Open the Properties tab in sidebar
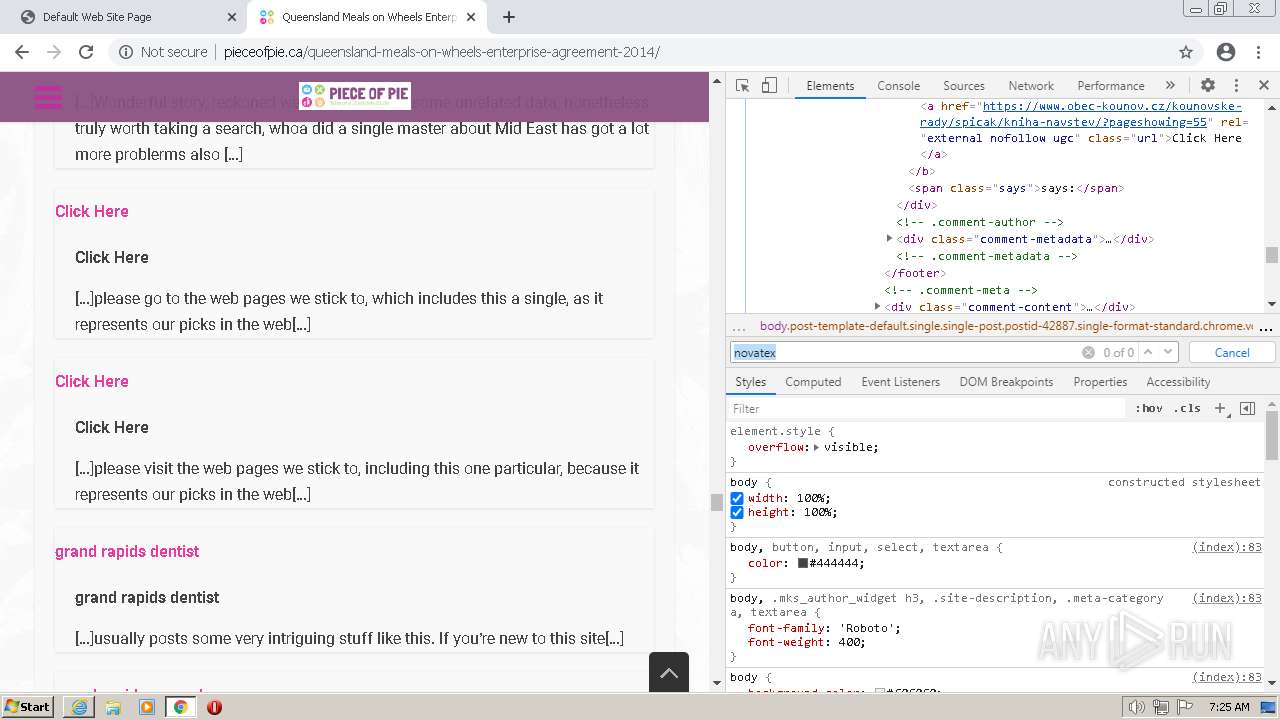 tap(1100, 382)
